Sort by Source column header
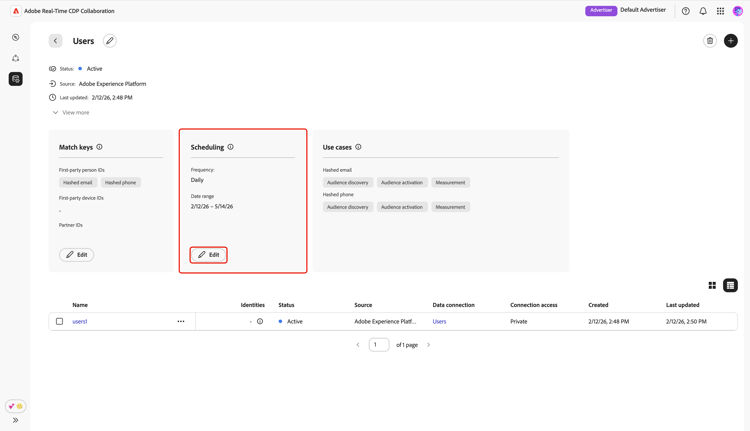Viewport: 750px width, 431px height. pyautogui.click(x=363, y=305)
